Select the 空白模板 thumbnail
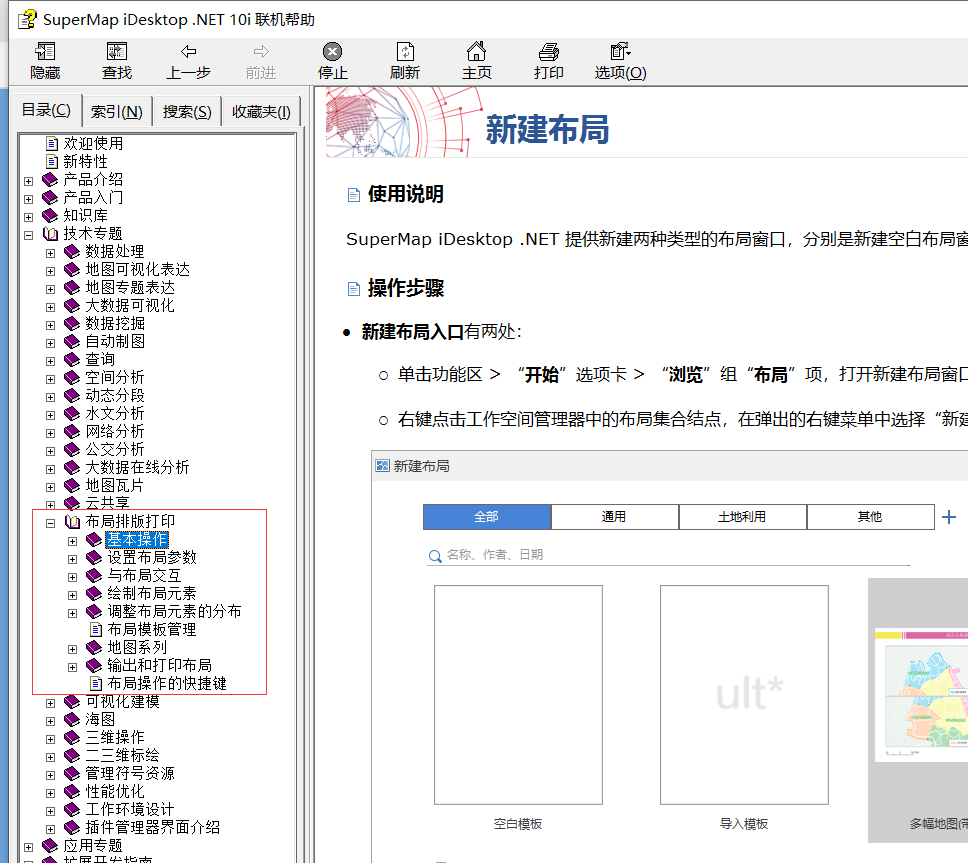 pyautogui.click(x=518, y=694)
